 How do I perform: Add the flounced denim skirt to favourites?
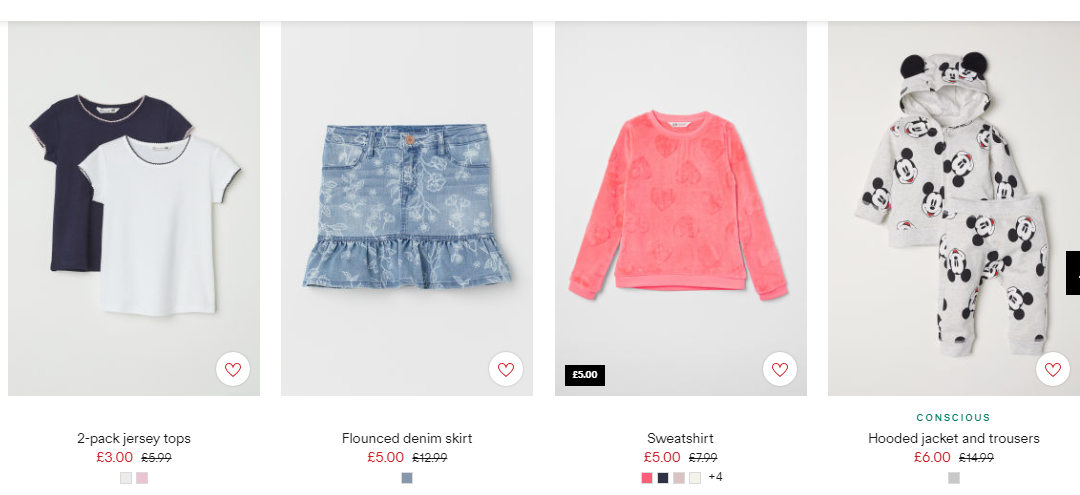point(506,369)
